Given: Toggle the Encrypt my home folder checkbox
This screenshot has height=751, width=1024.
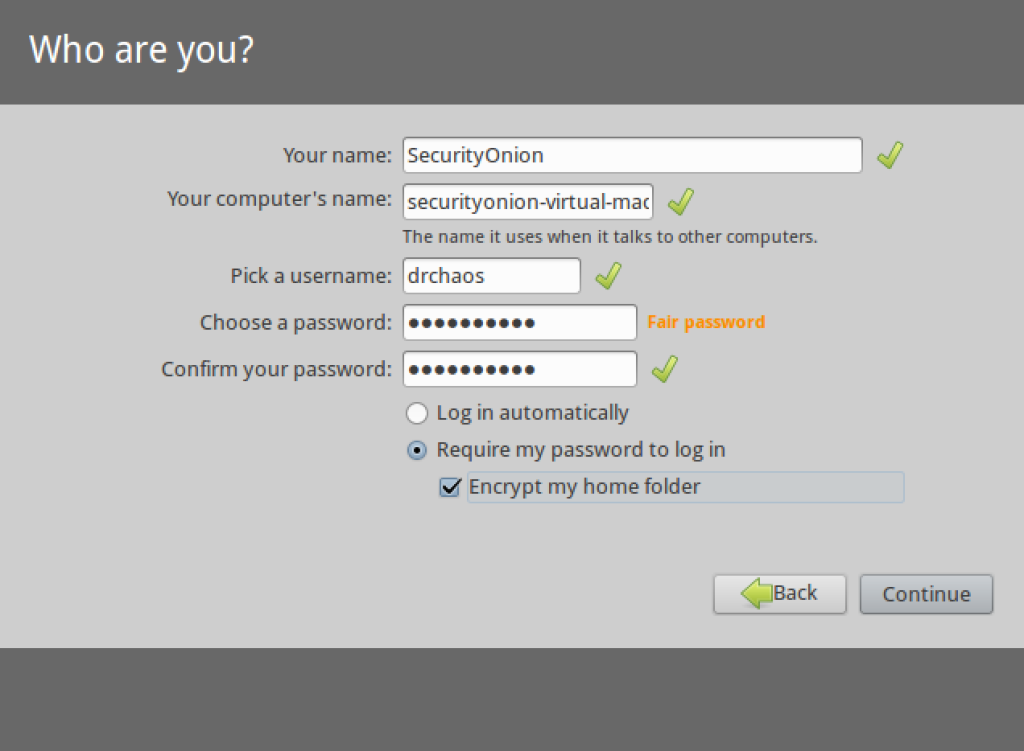Looking at the screenshot, I should [450, 488].
